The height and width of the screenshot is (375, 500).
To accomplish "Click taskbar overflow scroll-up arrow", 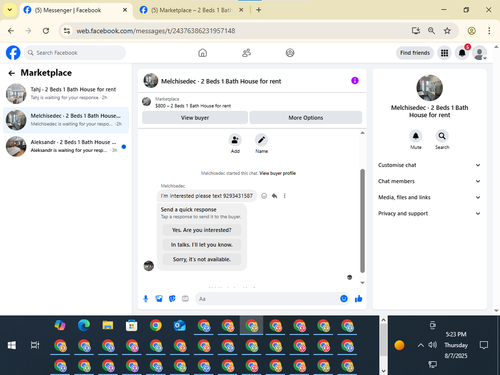I will pos(383,320).
